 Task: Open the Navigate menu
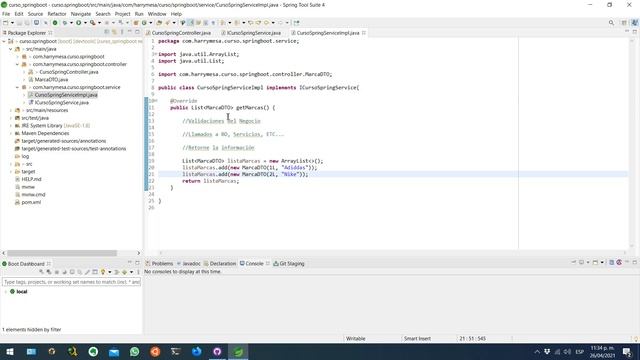[x=81, y=14]
